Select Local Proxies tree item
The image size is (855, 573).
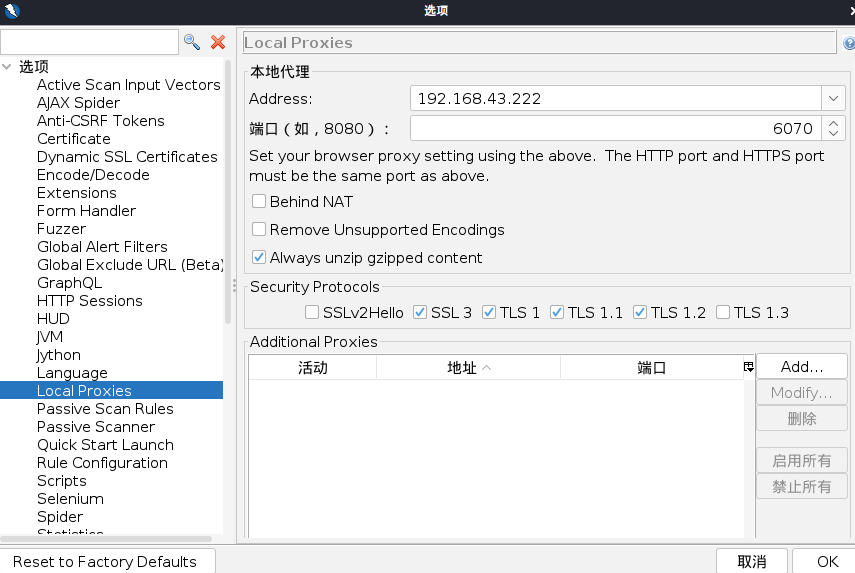(x=84, y=390)
